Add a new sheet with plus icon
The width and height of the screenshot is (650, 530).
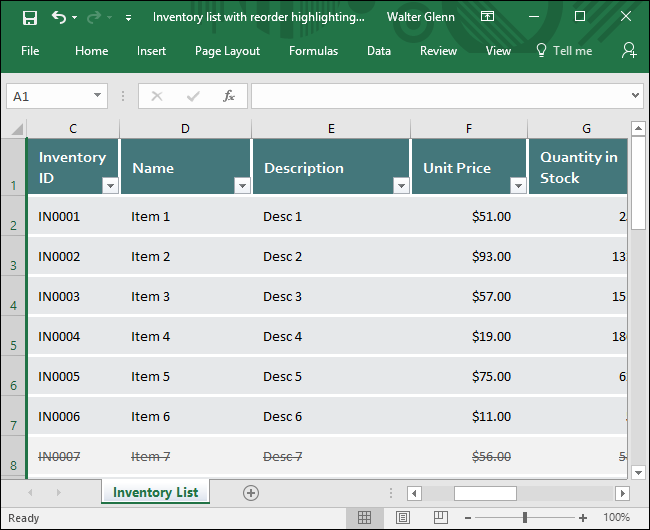tap(251, 492)
